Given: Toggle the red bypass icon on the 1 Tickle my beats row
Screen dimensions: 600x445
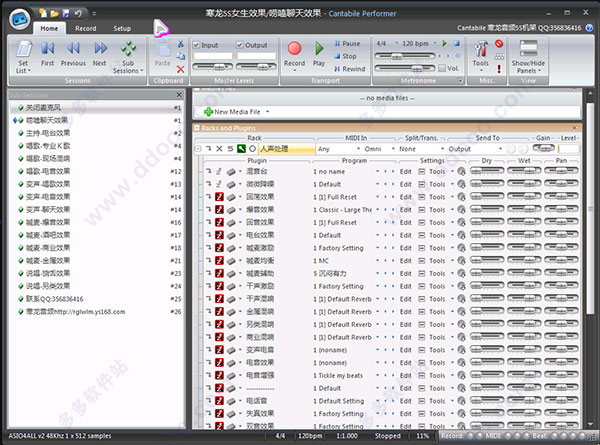Looking at the screenshot, I should pyautogui.click(x=219, y=375).
